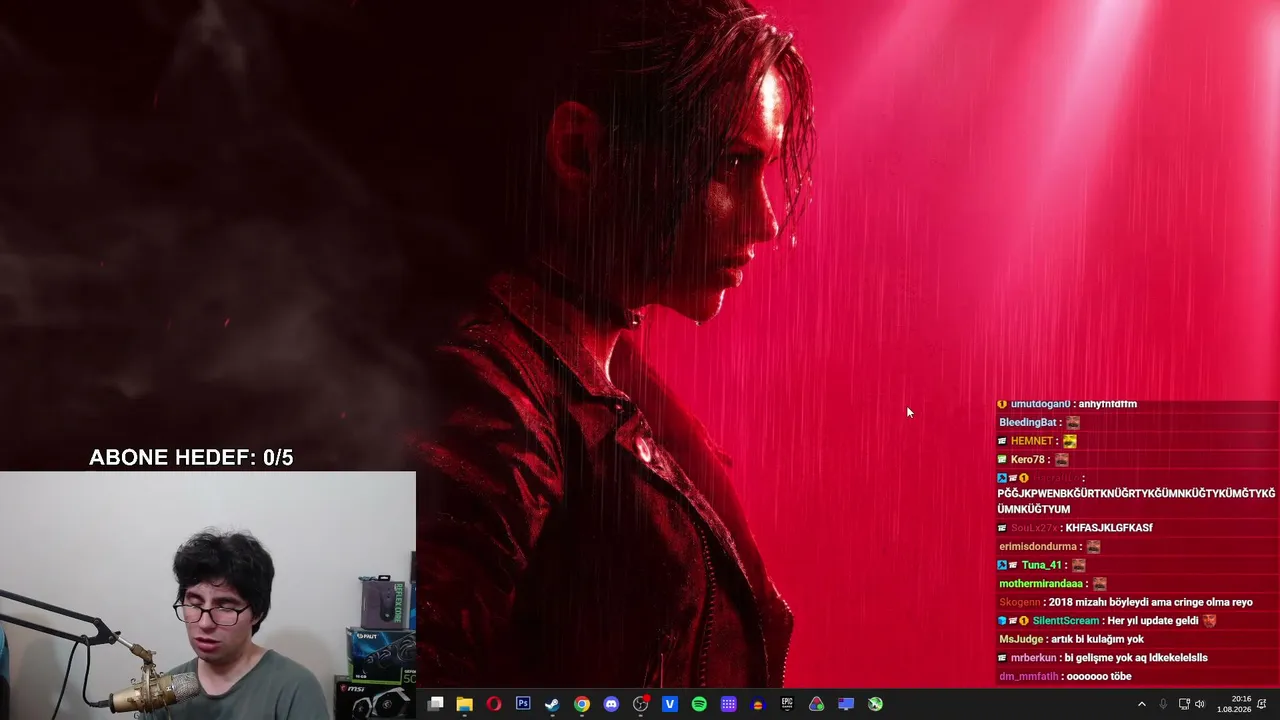Open the volume control tray icon
This screenshot has width=1280, height=720.
[1200, 704]
